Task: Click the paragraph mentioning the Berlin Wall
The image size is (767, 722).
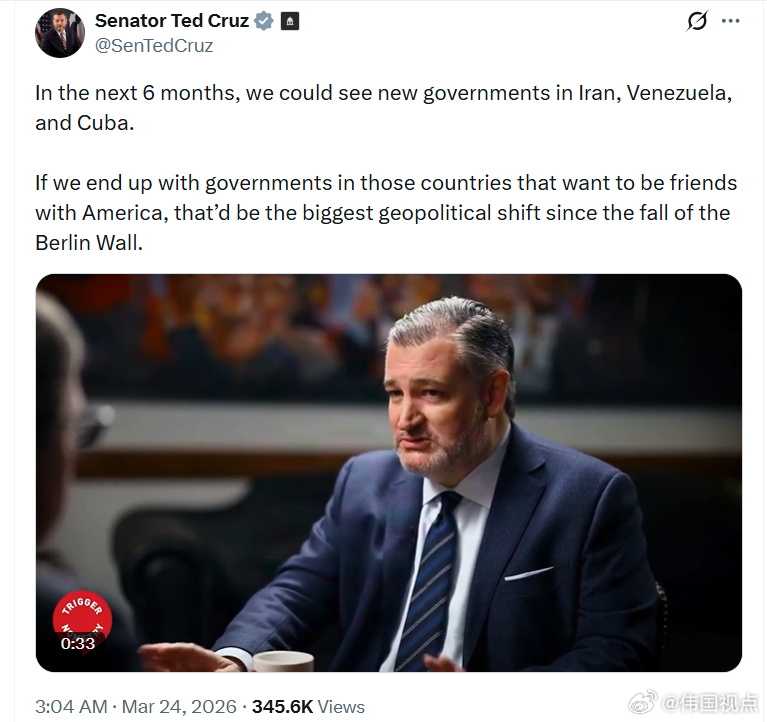Action: [x=385, y=212]
